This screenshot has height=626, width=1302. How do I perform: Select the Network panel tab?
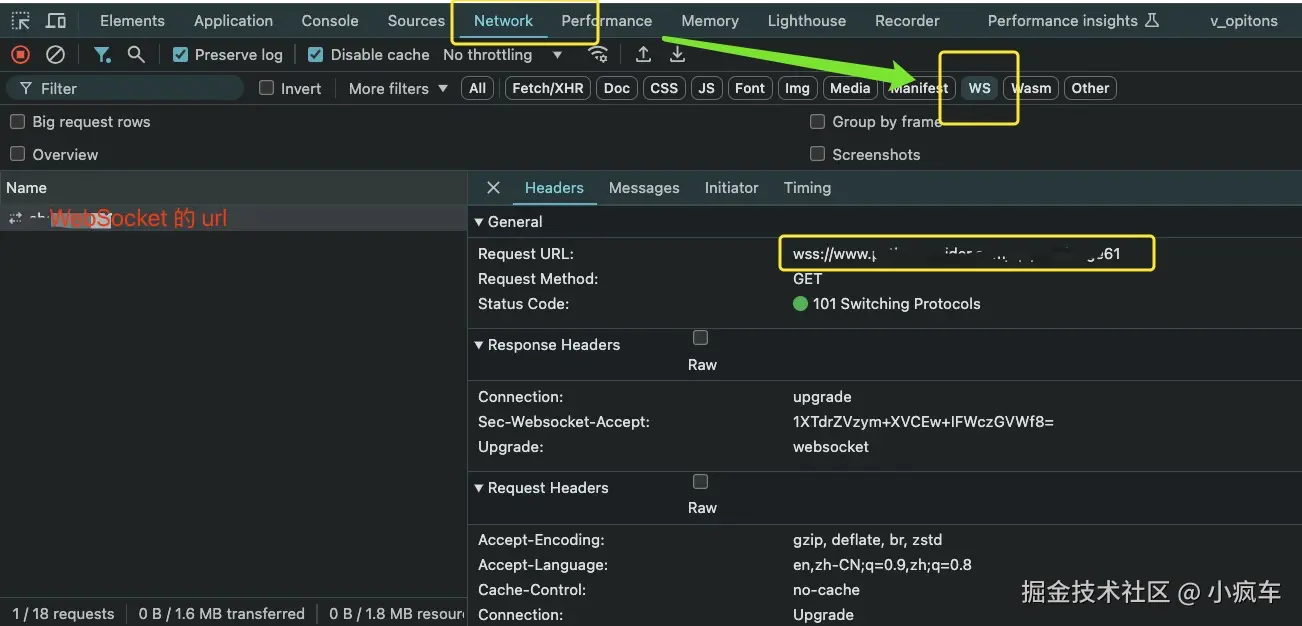503,21
